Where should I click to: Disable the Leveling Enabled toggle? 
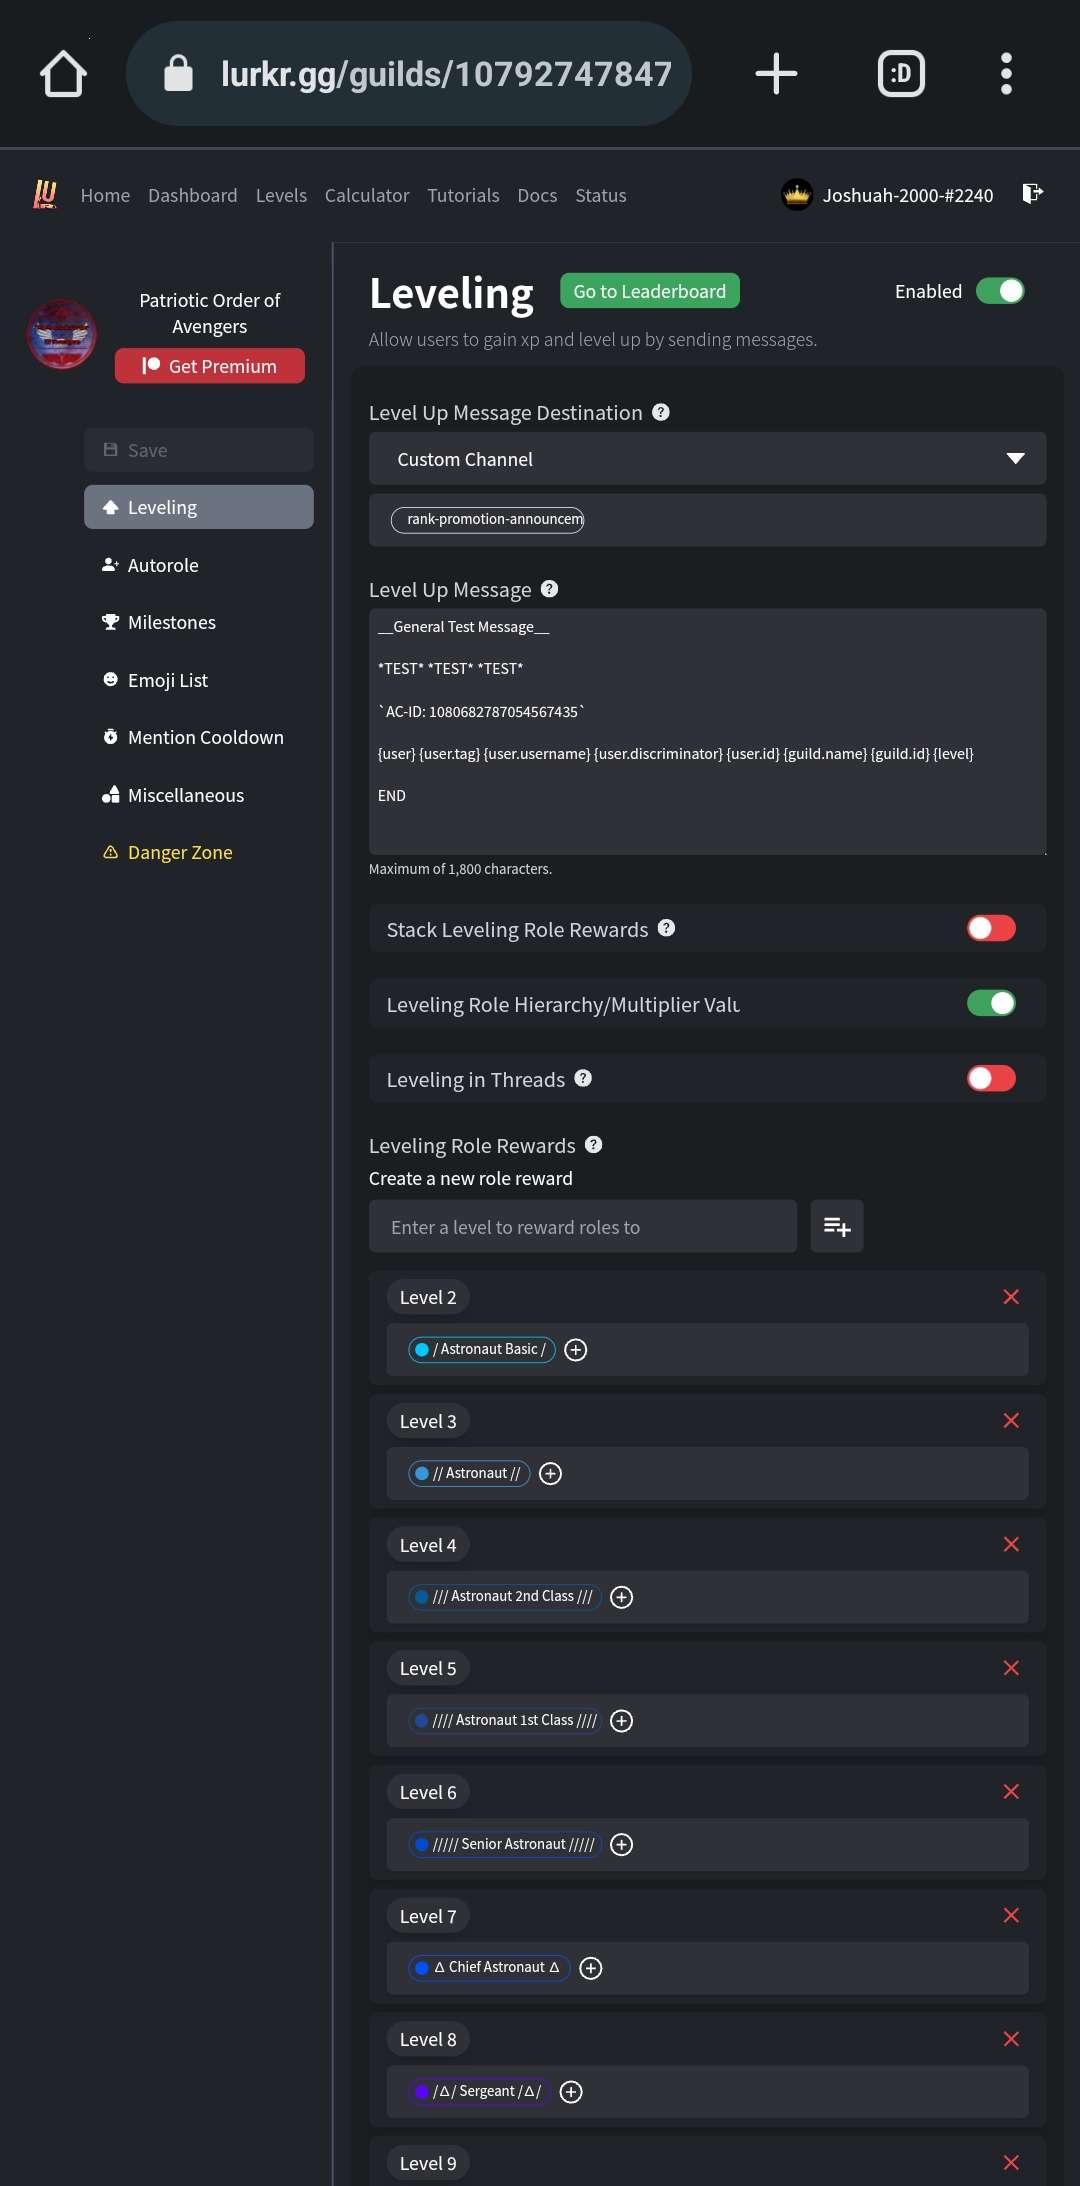click(999, 291)
